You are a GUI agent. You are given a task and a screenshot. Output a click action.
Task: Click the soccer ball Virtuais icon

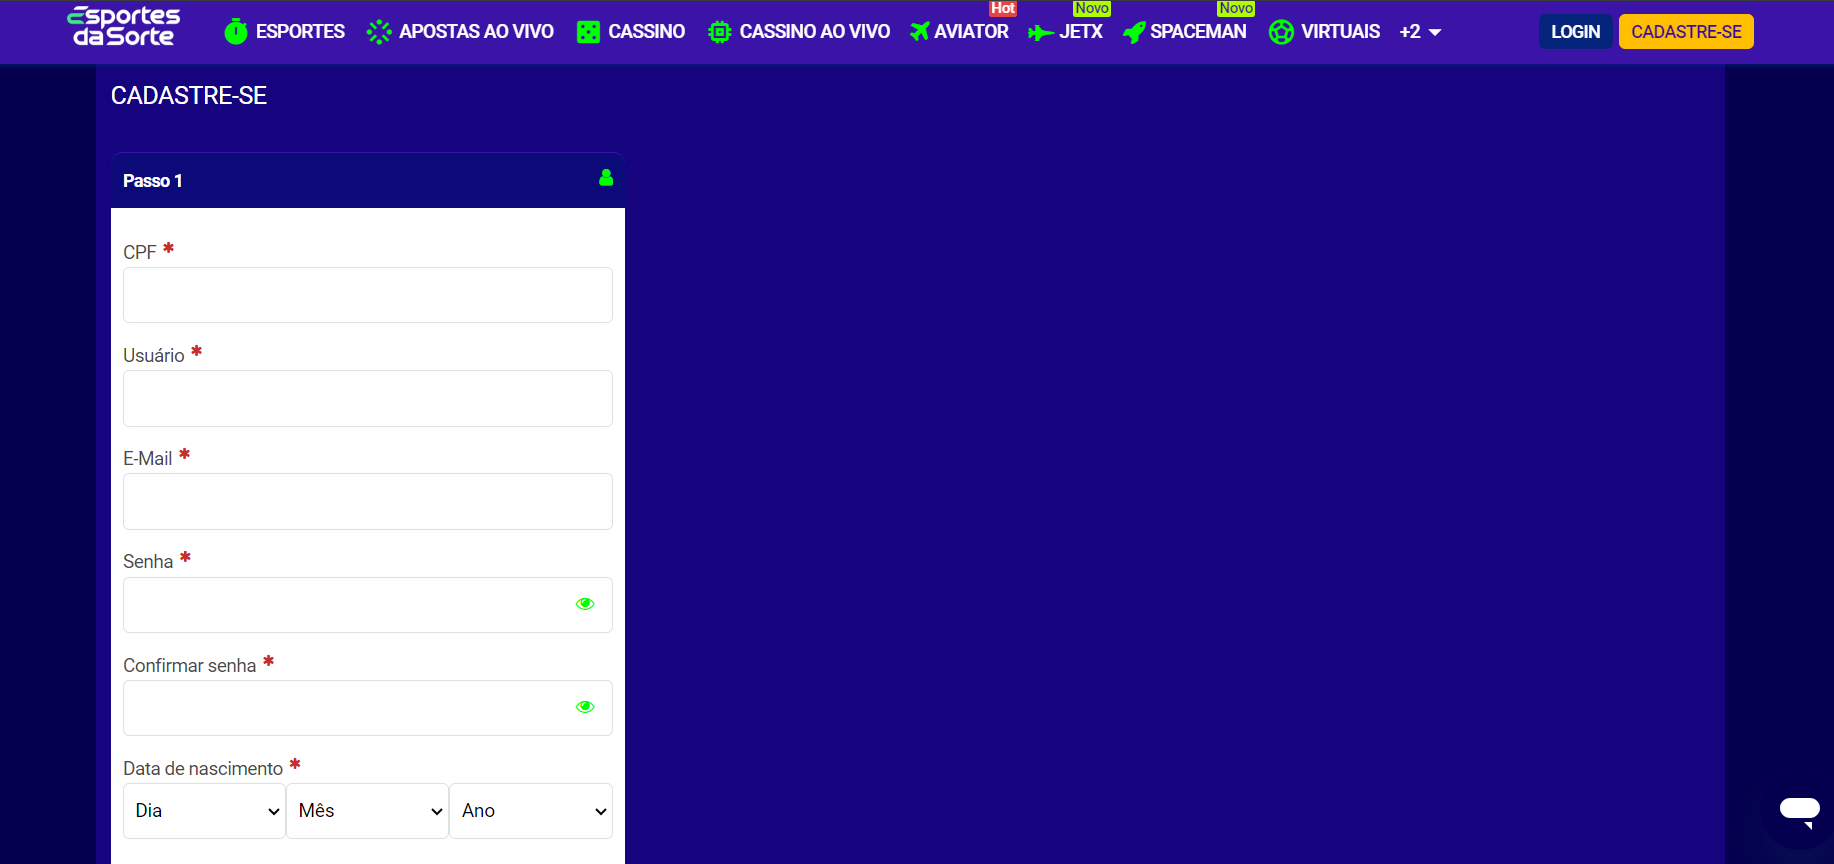point(1281,32)
